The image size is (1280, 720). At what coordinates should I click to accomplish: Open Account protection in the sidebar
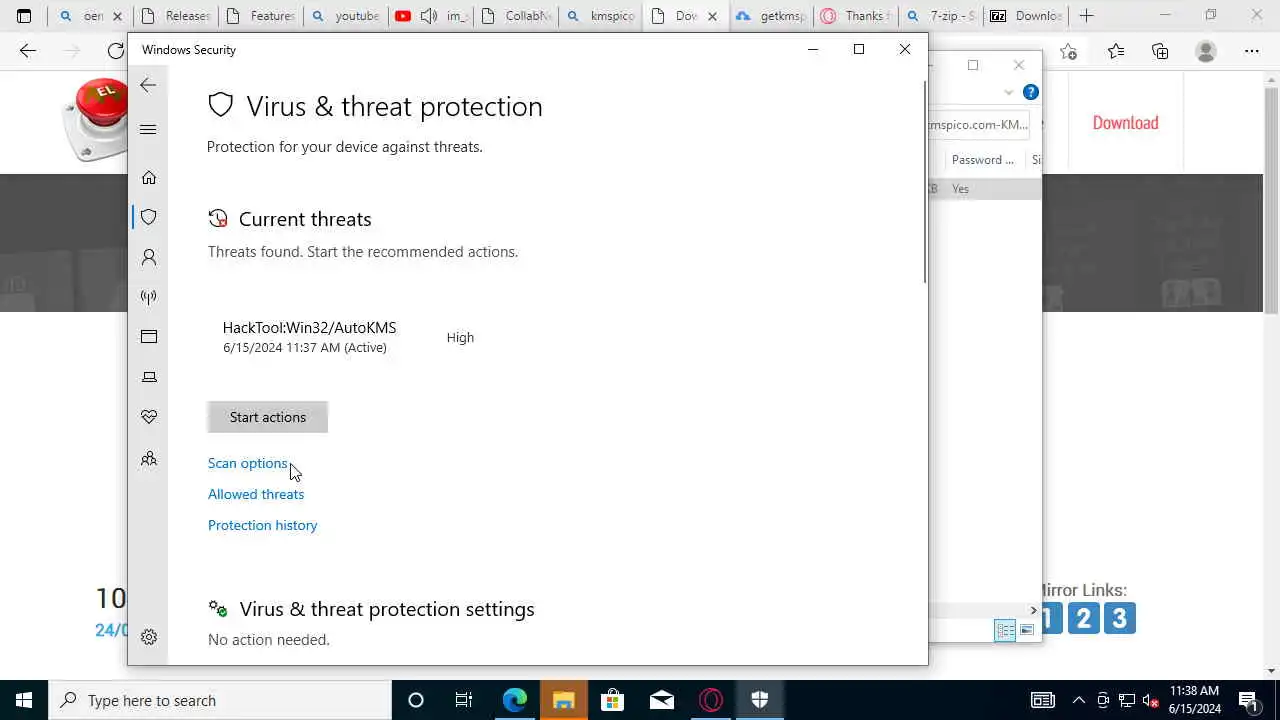pyautogui.click(x=149, y=257)
